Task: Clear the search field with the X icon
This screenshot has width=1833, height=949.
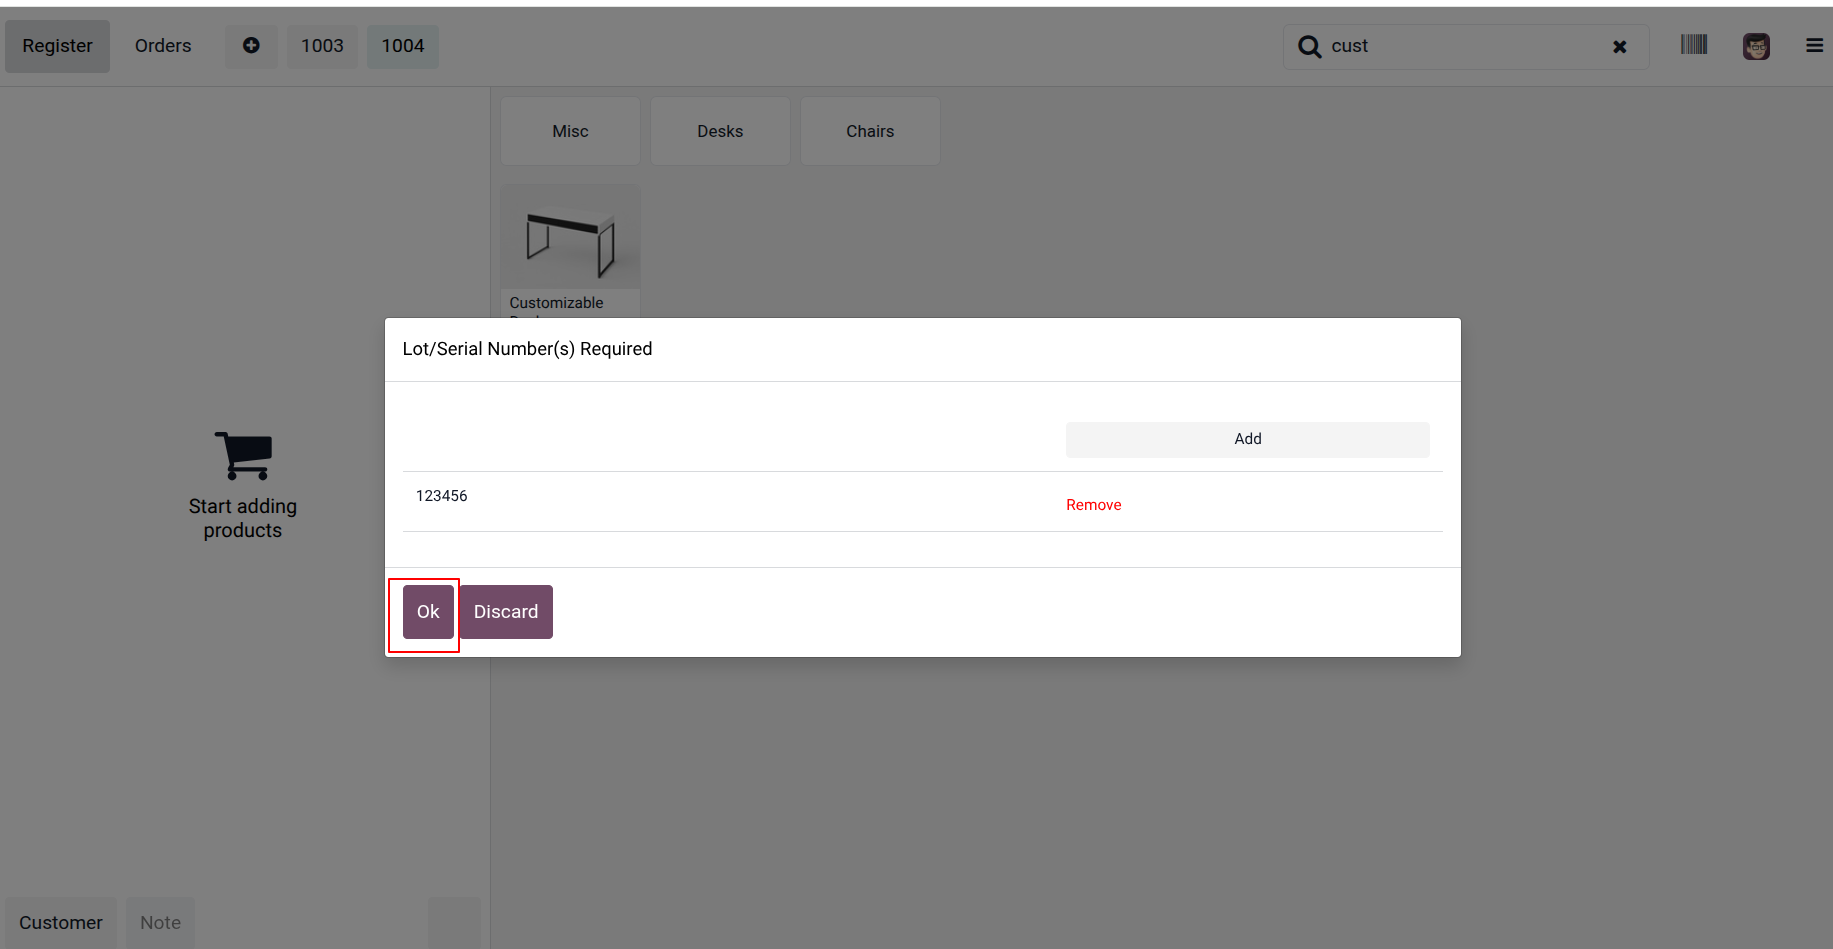Action: pyautogui.click(x=1620, y=47)
